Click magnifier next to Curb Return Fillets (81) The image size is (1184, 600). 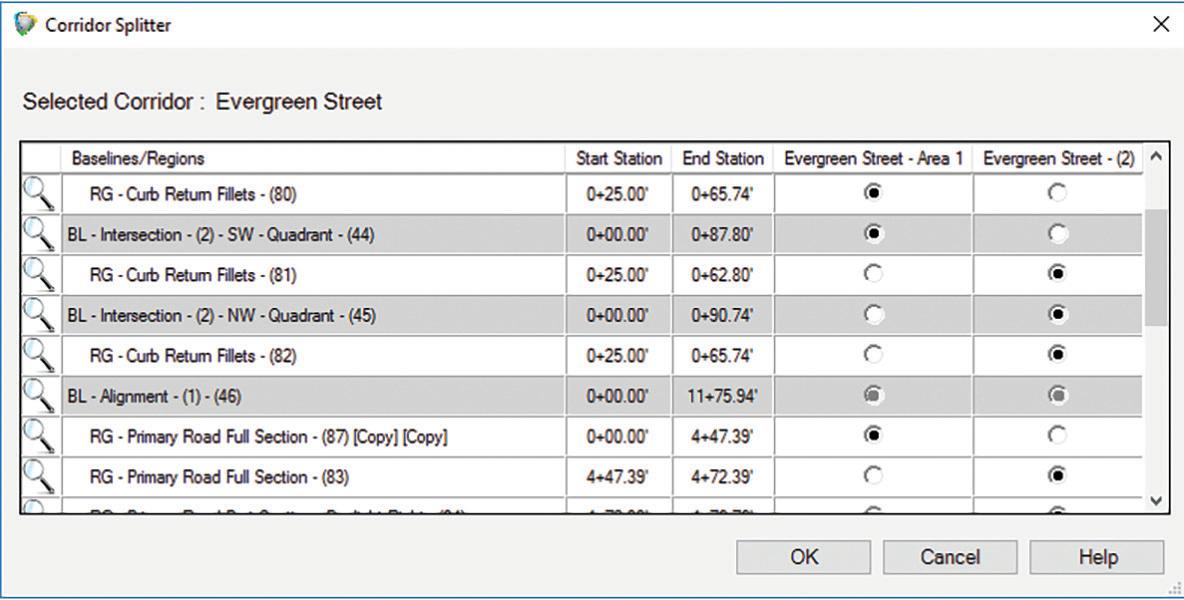click(39, 274)
